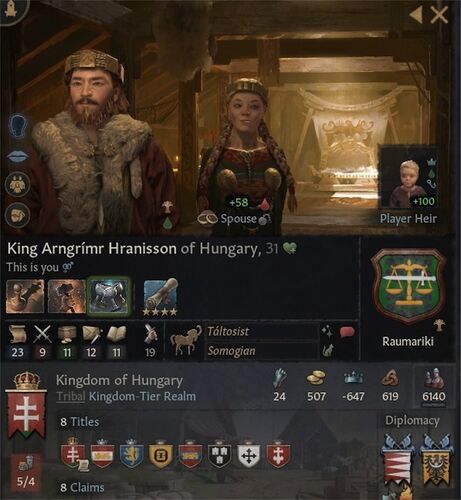Viewport: 461px width, 500px height.
Task: Click the Stewardship chest skill icon
Action: coord(67,334)
